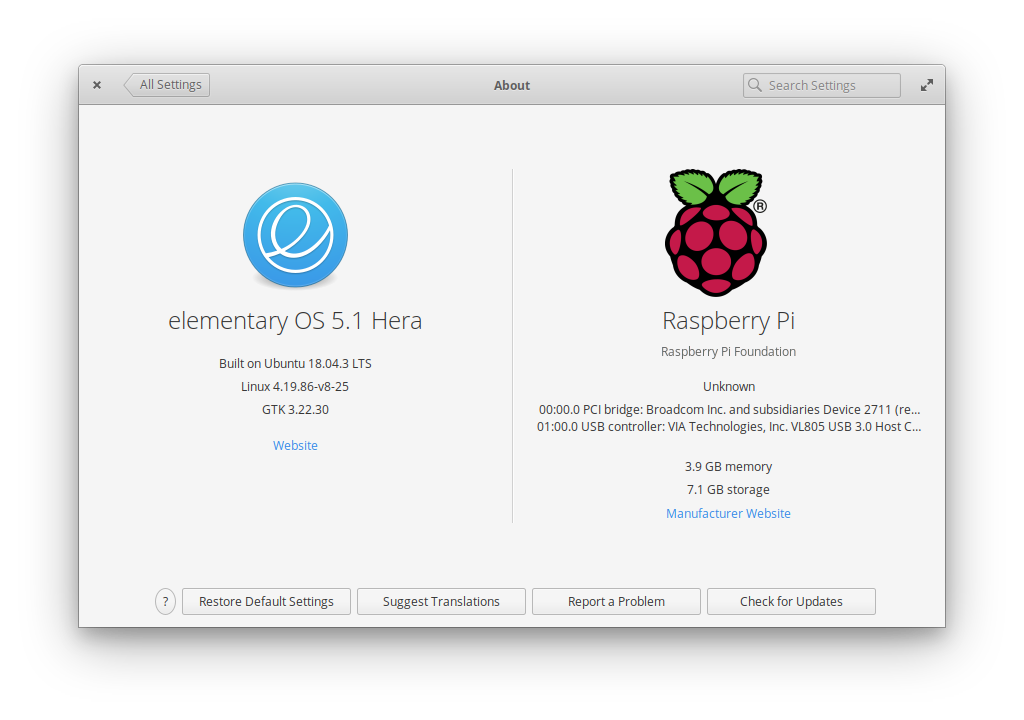This screenshot has height=720, width=1024.
Task: Click the magnifier icon in the search box
Action: tap(755, 85)
